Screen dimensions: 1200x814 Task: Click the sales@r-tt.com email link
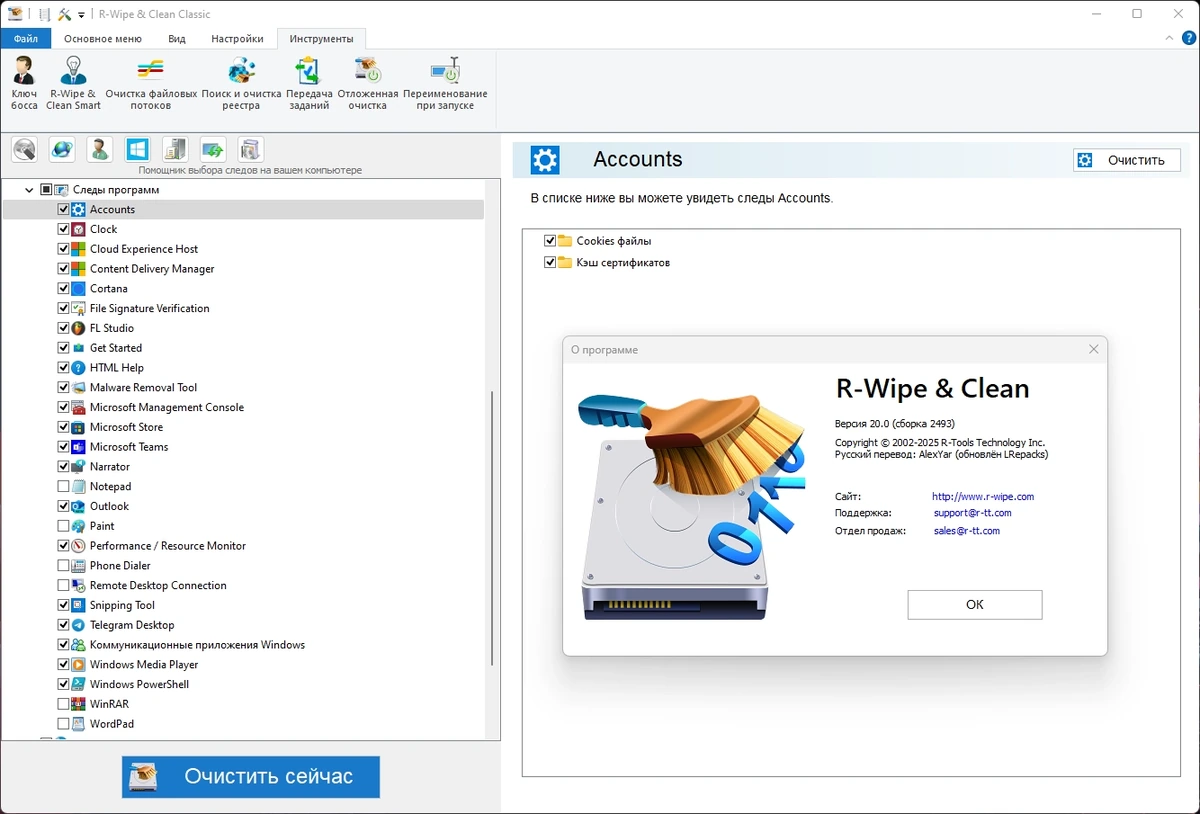(x=967, y=531)
